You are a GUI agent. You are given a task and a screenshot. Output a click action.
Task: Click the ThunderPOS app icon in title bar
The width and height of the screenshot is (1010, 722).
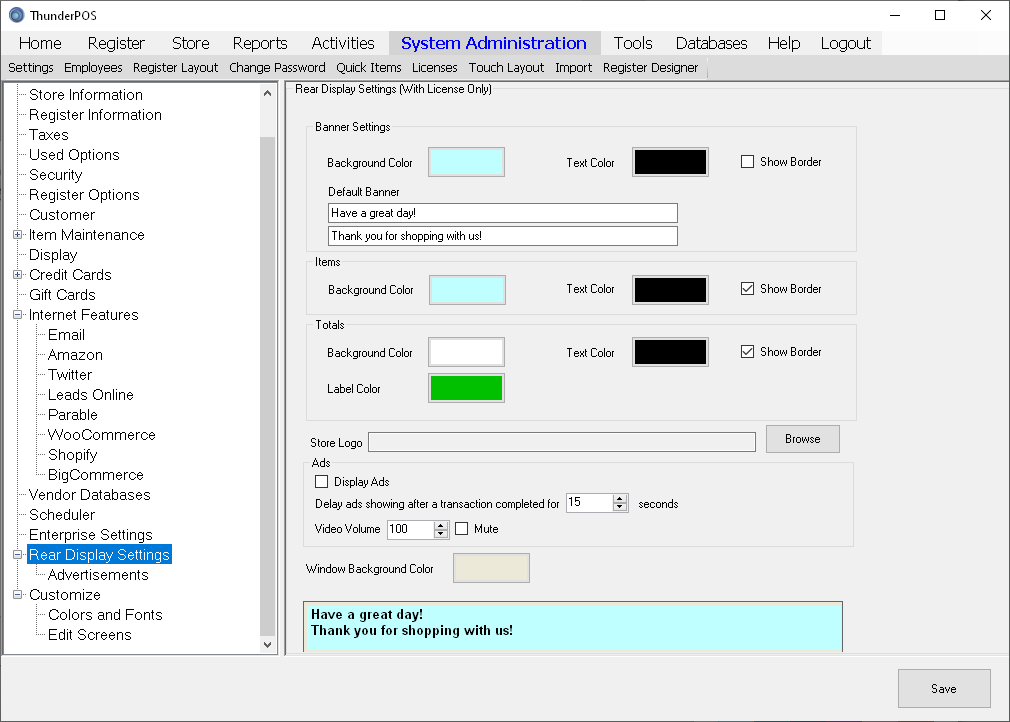tap(16, 15)
